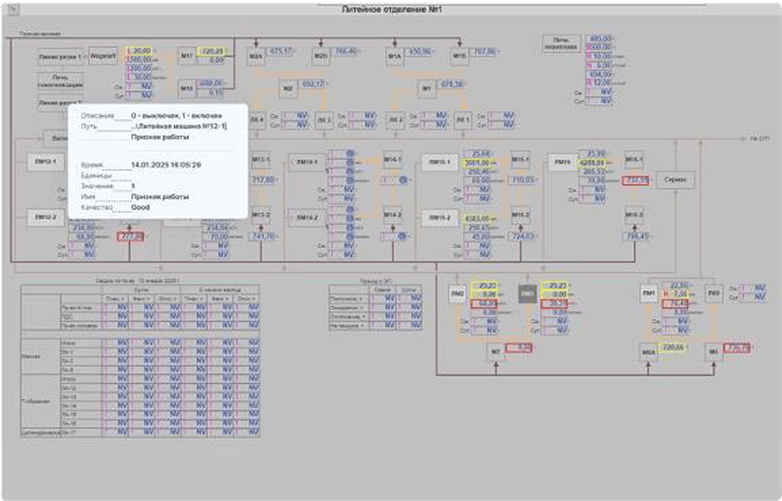Image resolution: width=782 pixels, height=501 pixels.
Task: Select the М7 mixer block
Action: [495, 352]
